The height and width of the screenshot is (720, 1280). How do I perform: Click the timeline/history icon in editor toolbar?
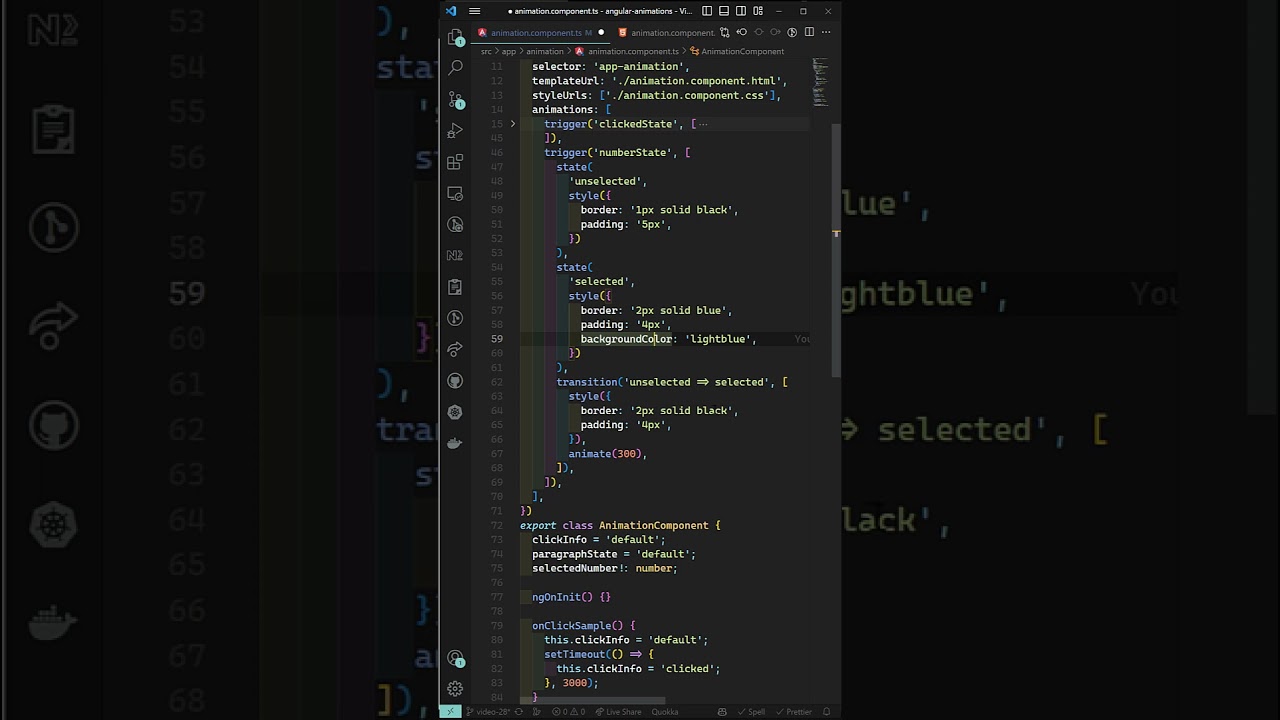click(x=792, y=32)
